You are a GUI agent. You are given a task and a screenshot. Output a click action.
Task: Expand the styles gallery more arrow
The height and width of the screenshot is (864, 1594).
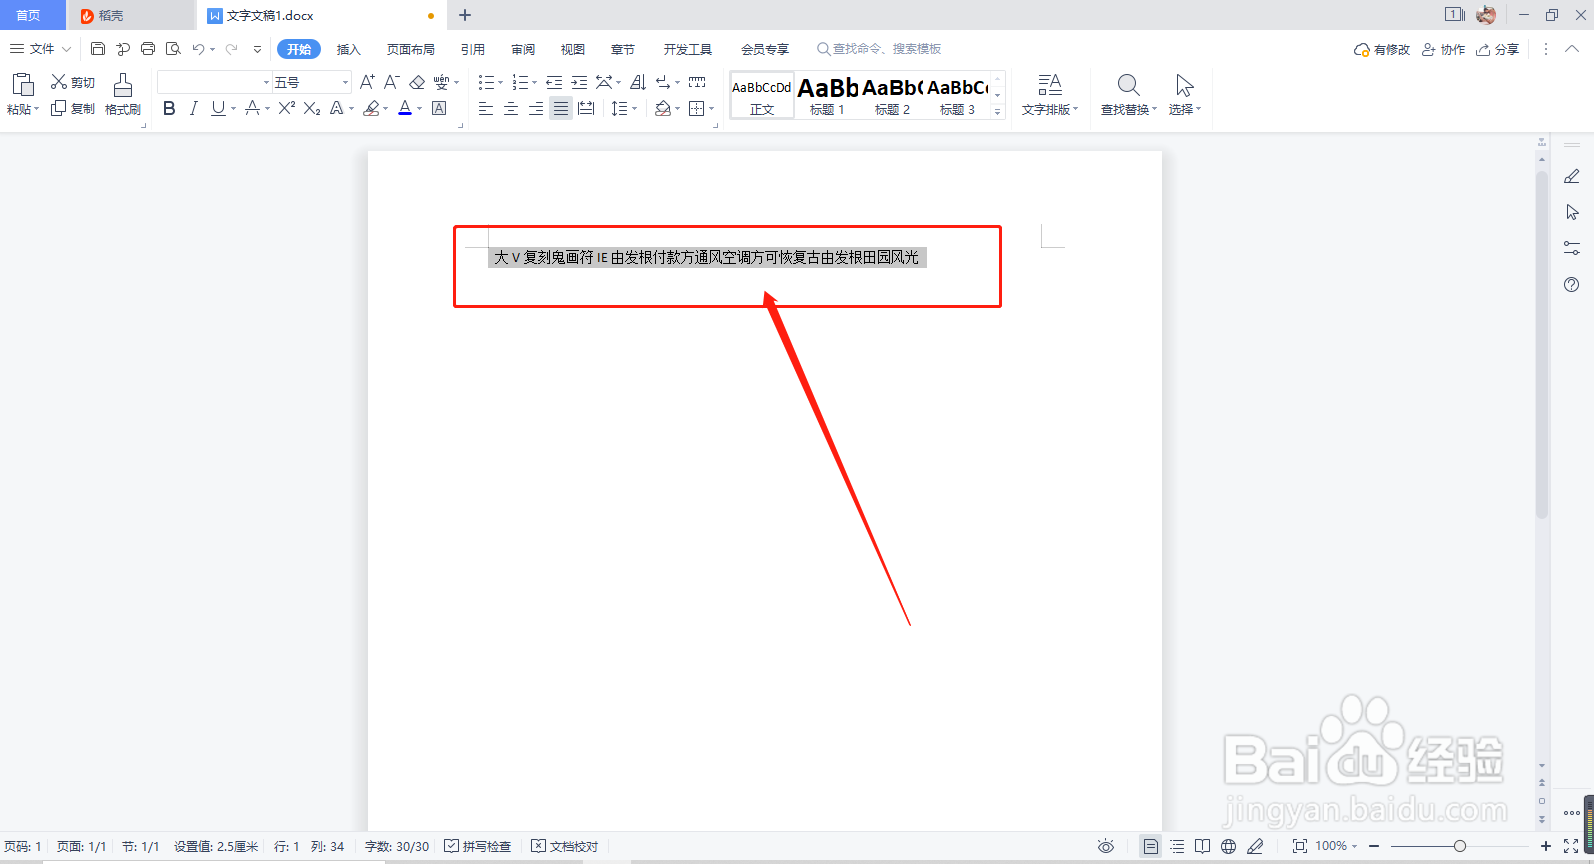(997, 111)
